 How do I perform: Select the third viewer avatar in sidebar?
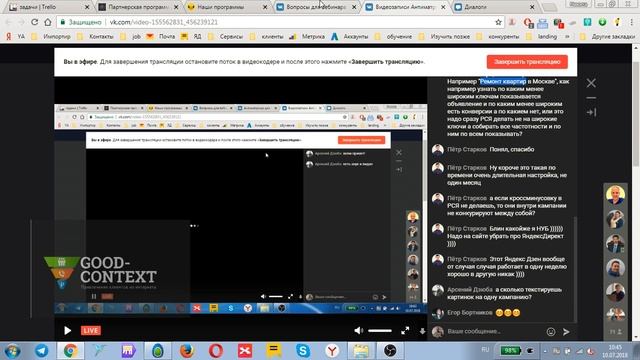(615, 244)
